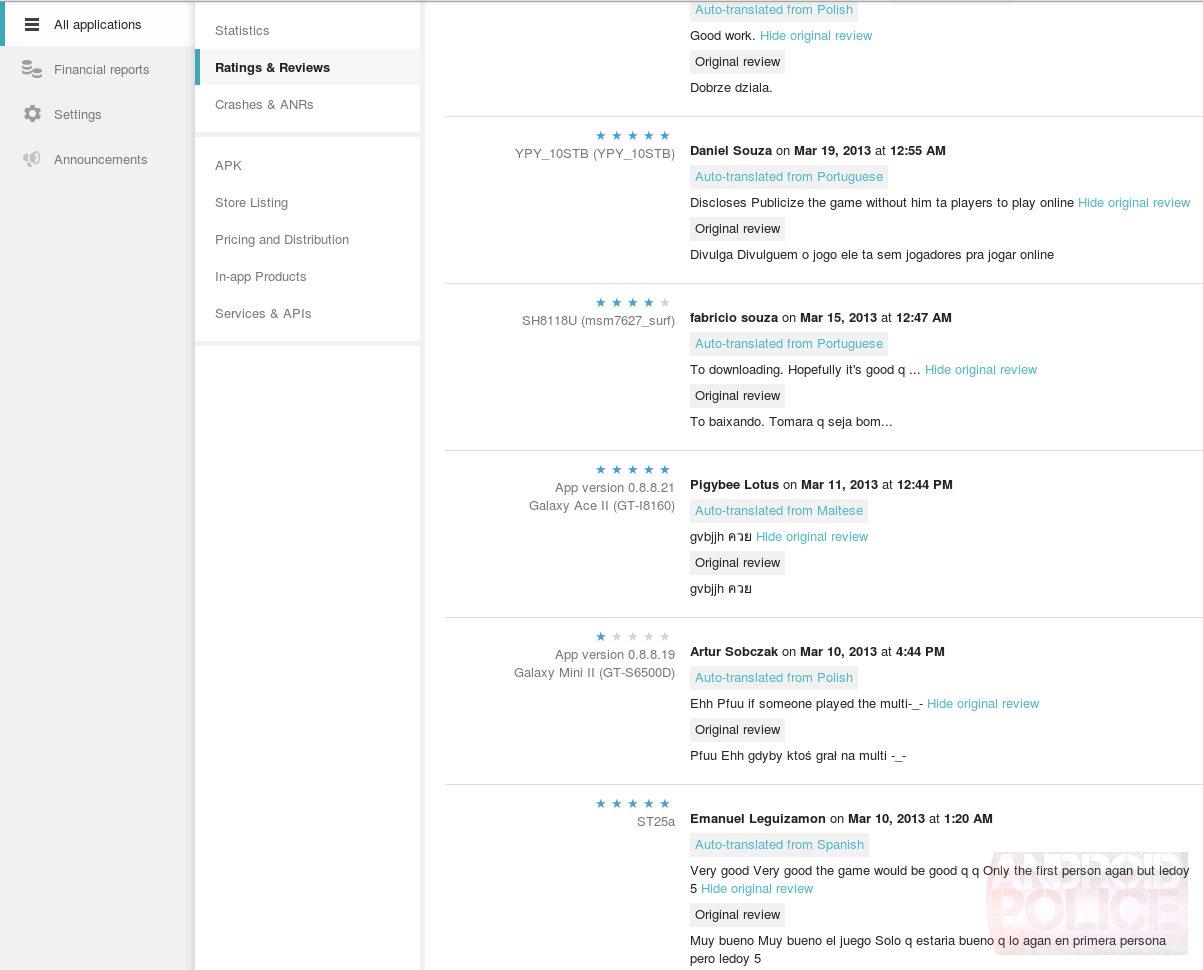This screenshot has height=970, width=1203.
Task: Click Galaxy Mini II (GT-S6500D) device text
Action: click(595, 673)
